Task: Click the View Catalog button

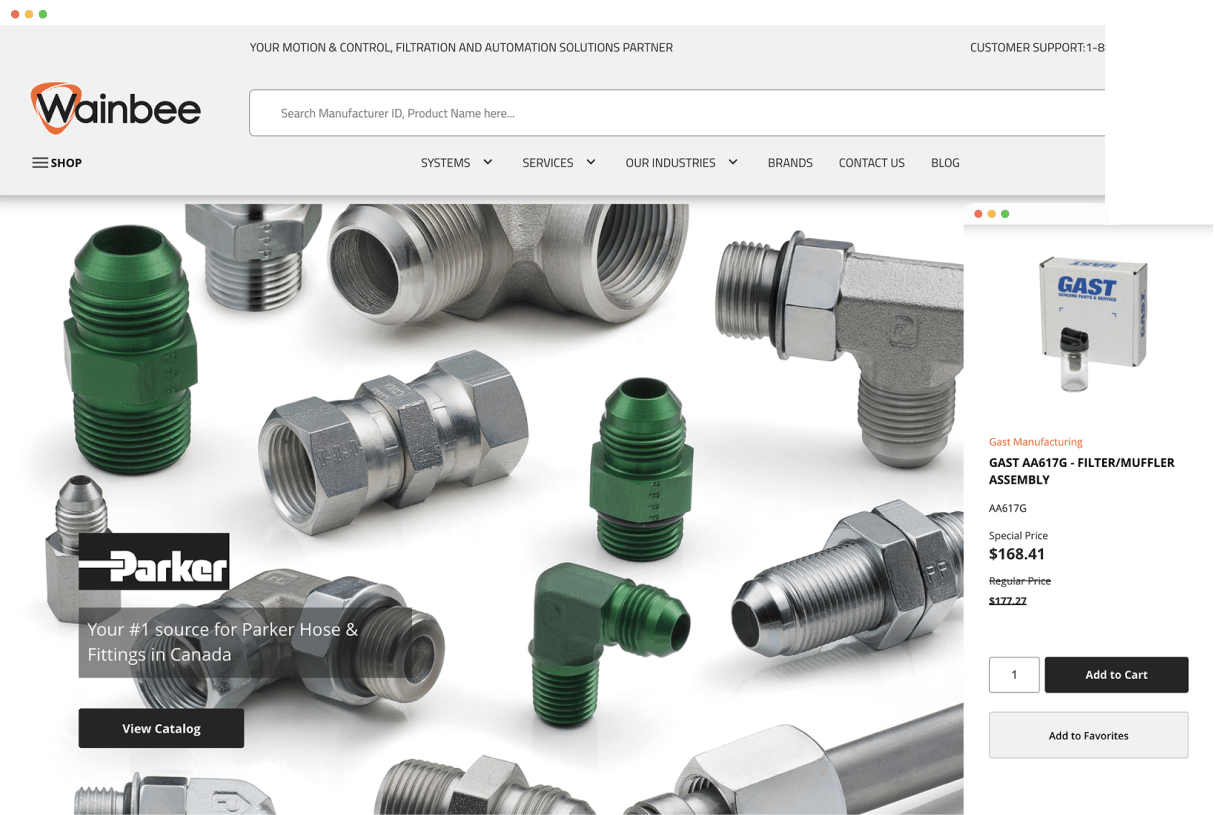Action: 161,728
